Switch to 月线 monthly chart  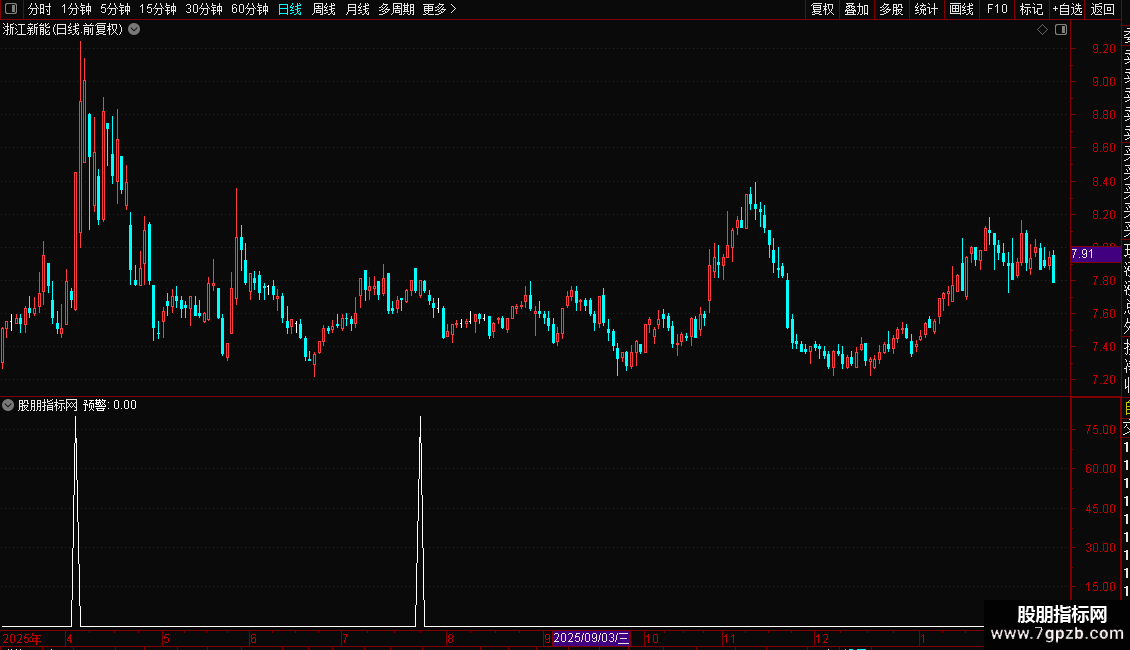click(x=357, y=9)
